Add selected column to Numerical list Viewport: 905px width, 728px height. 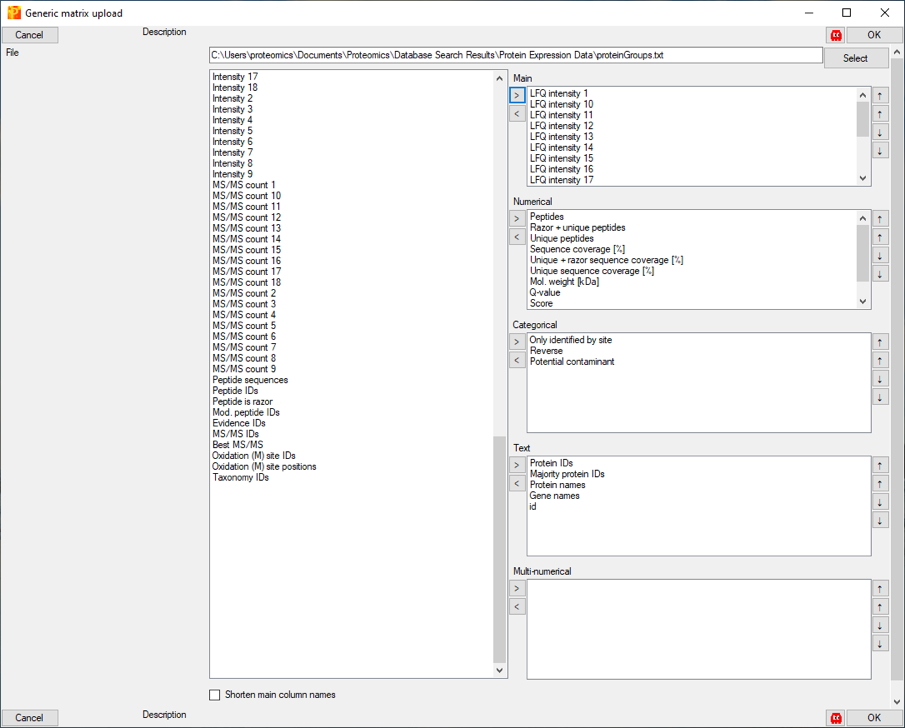click(x=517, y=218)
